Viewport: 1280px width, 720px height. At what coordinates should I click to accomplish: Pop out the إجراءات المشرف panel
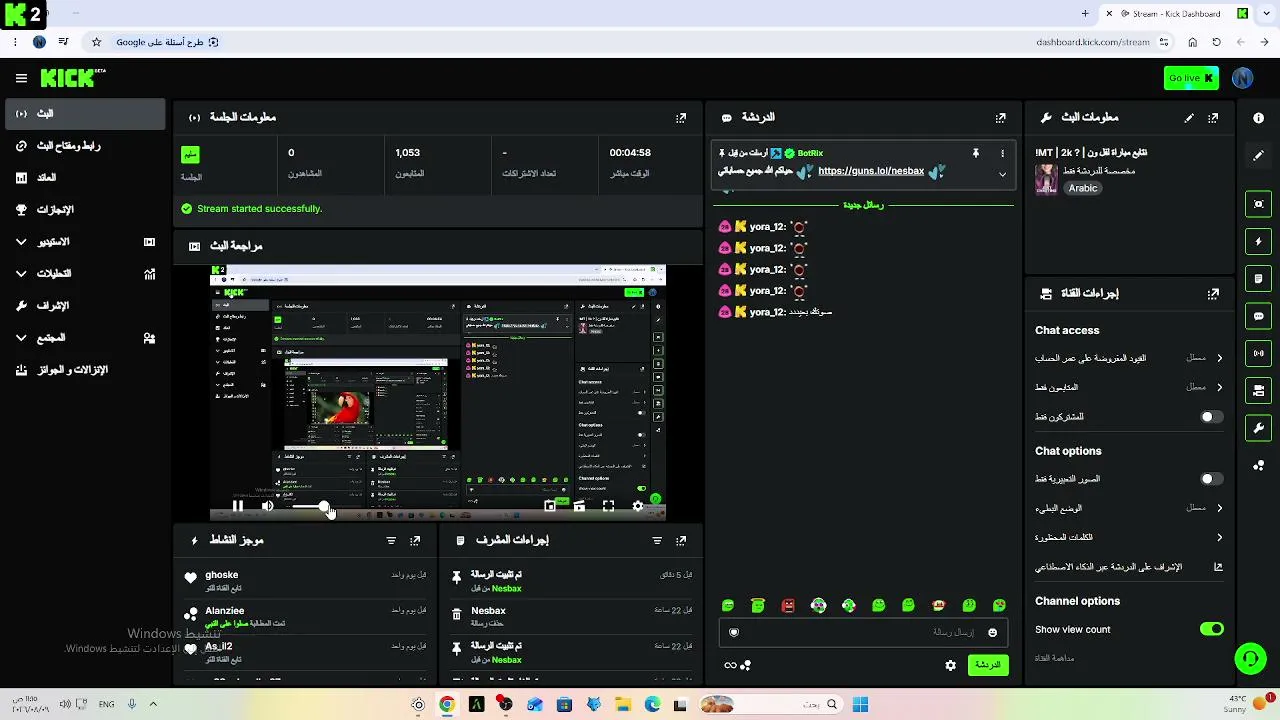click(681, 540)
